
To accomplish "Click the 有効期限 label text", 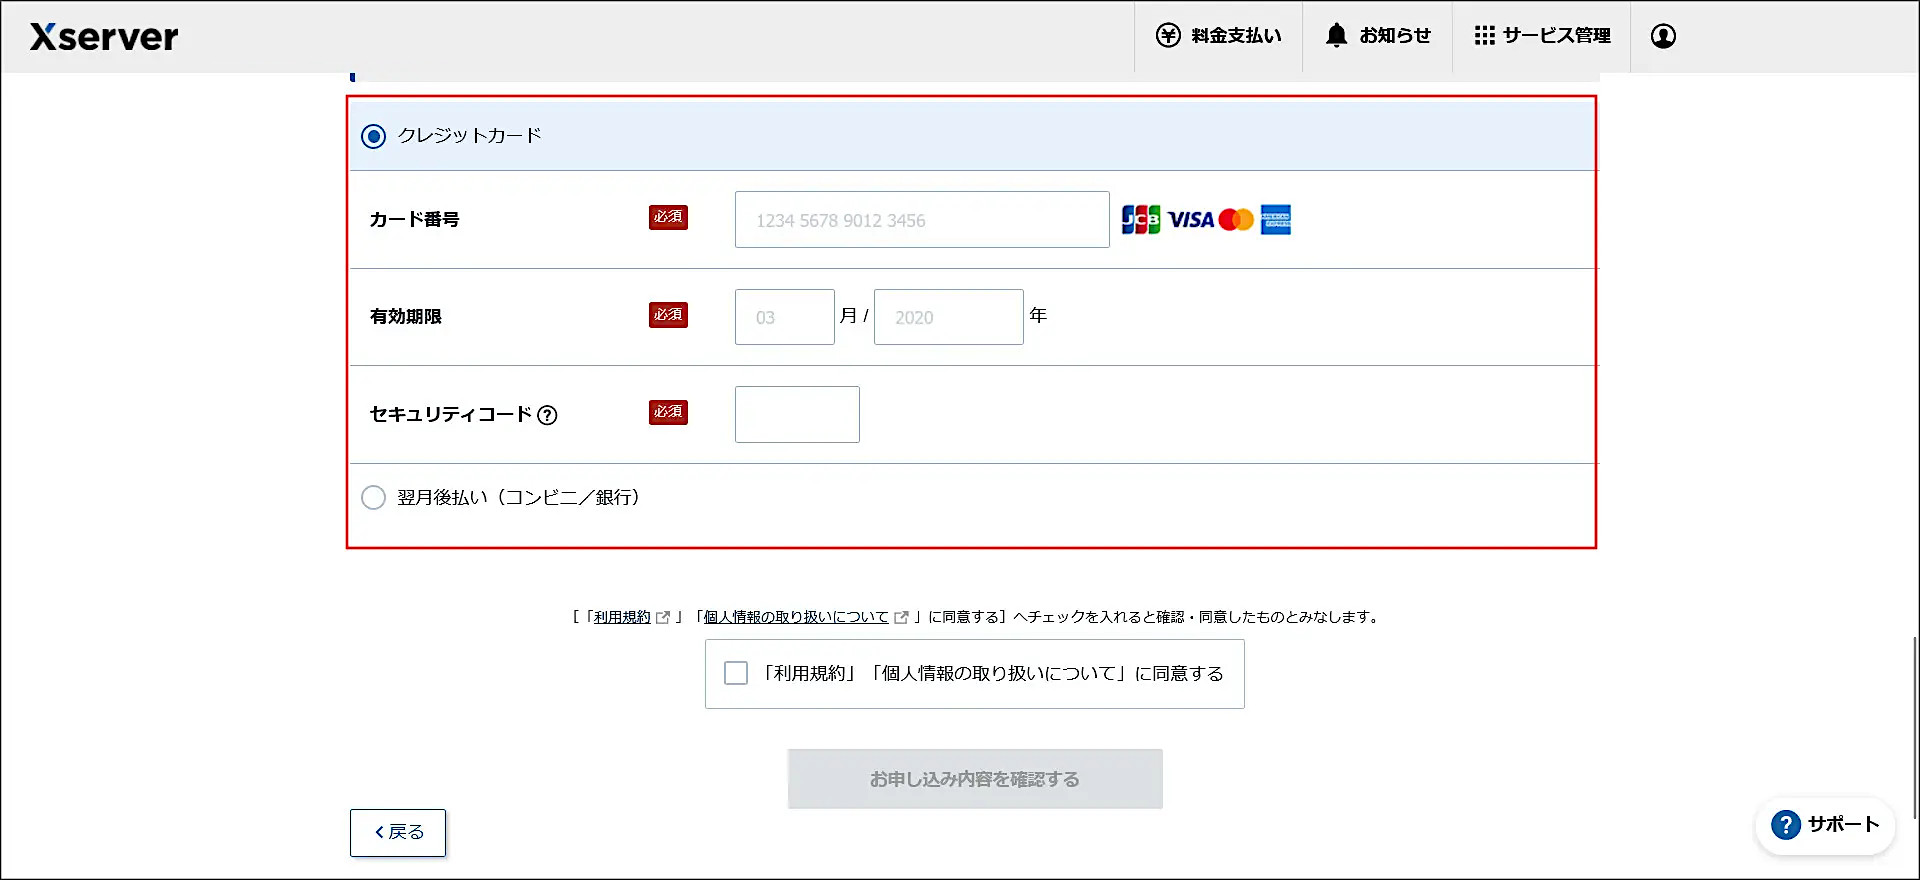I will point(405,317).
